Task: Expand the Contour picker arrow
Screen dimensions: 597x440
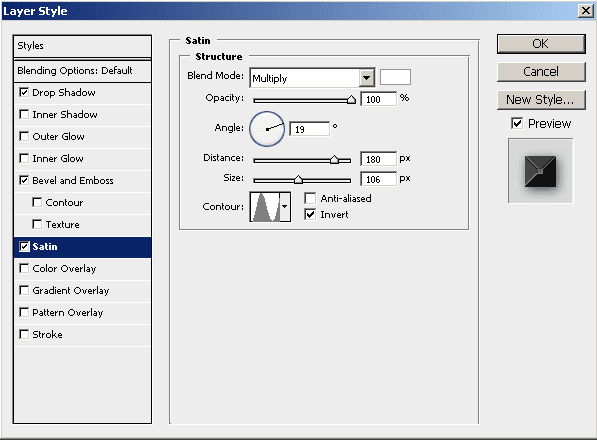Action: point(285,207)
